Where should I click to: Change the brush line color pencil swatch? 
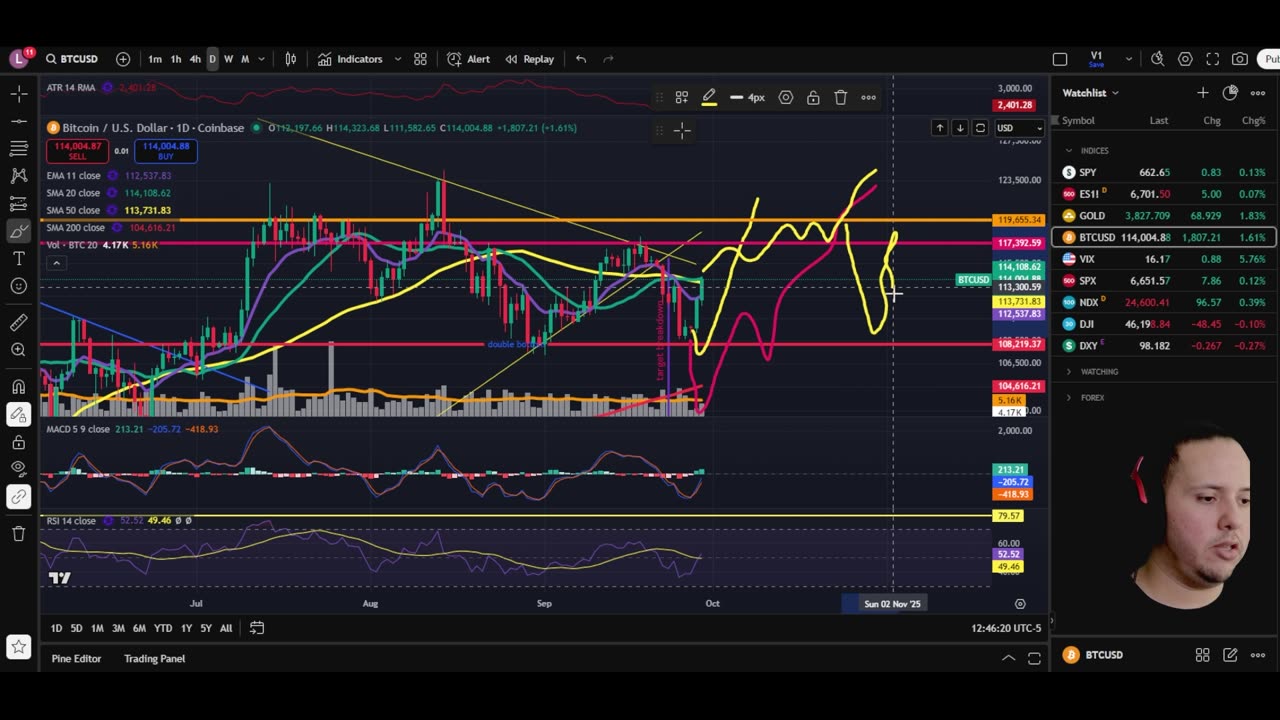point(709,97)
